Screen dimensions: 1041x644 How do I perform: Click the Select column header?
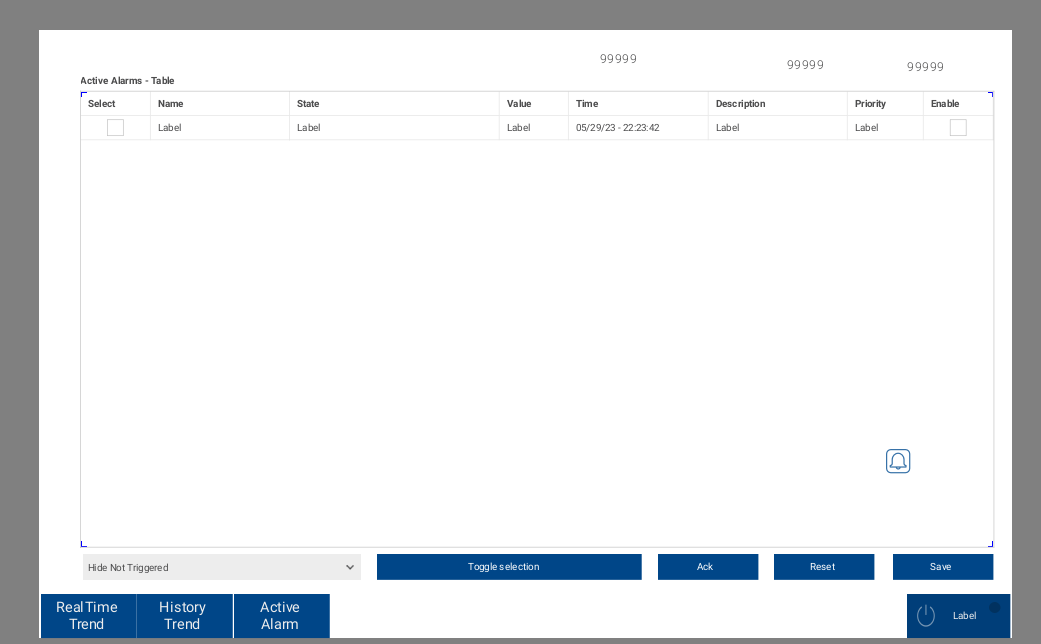(116, 104)
